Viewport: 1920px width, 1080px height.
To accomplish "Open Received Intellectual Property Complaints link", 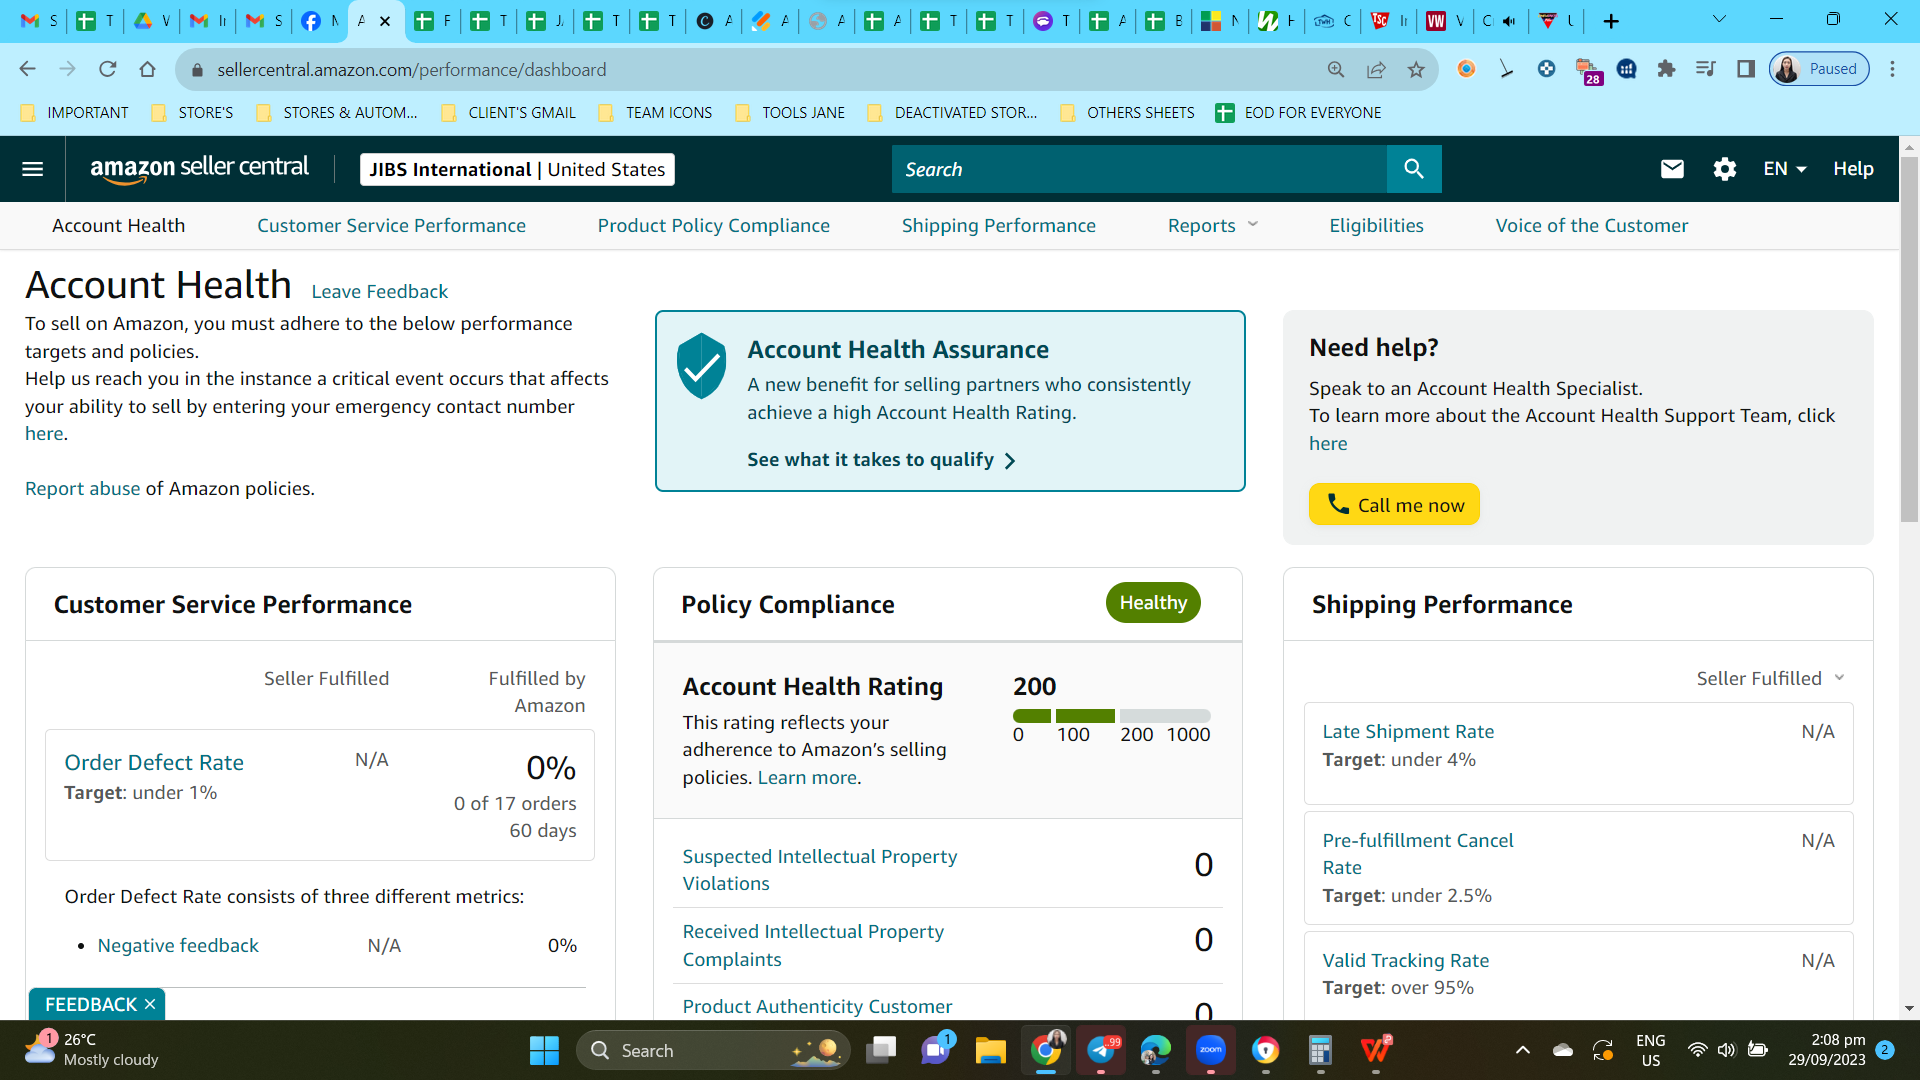I will coord(813,945).
